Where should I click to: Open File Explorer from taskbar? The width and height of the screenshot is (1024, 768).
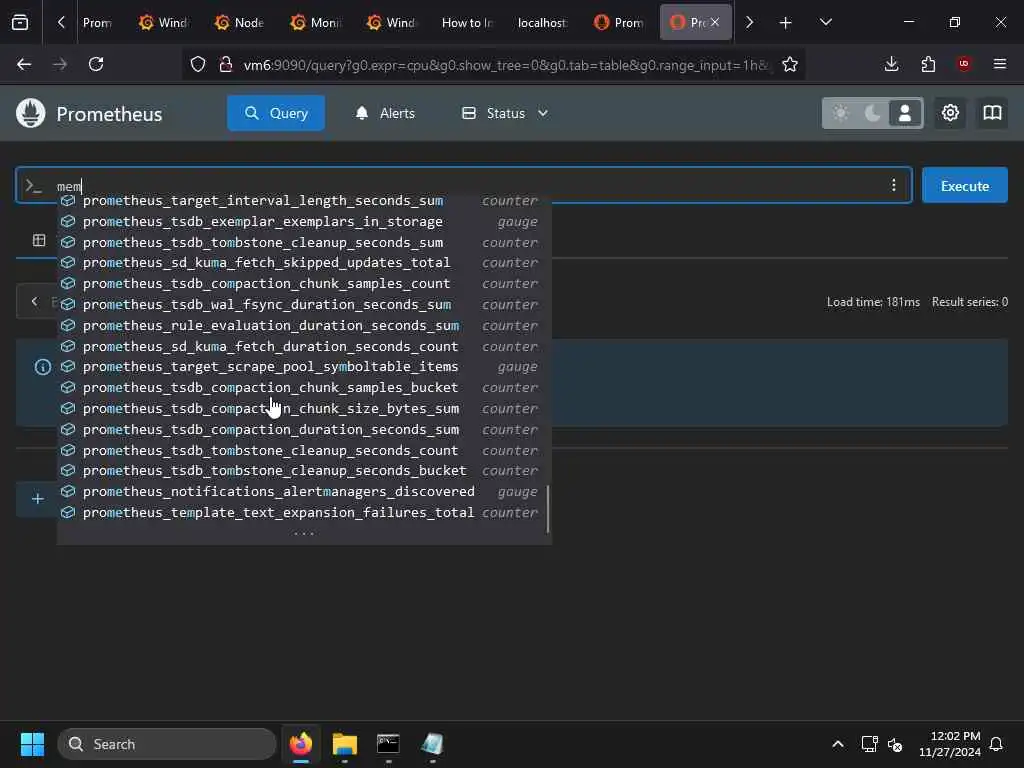point(345,744)
